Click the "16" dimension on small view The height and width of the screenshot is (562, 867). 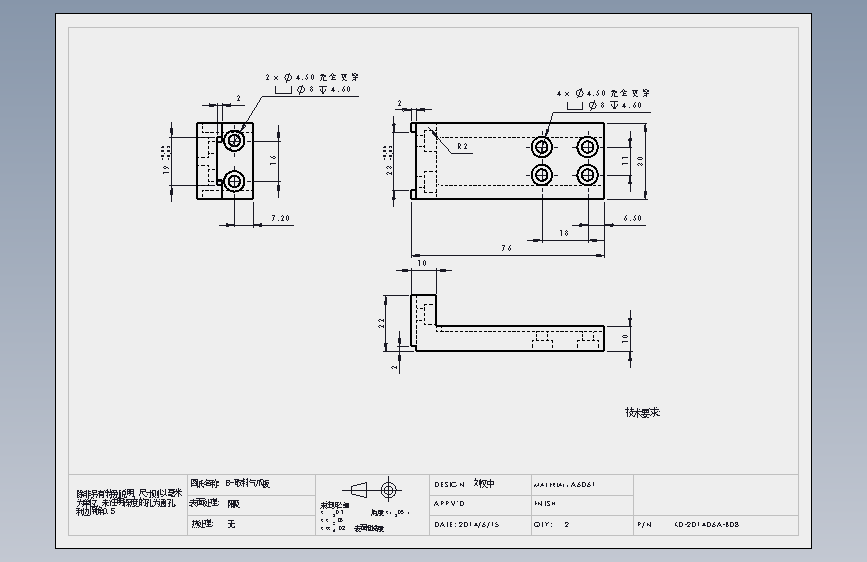pyautogui.click(x=273, y=160)
